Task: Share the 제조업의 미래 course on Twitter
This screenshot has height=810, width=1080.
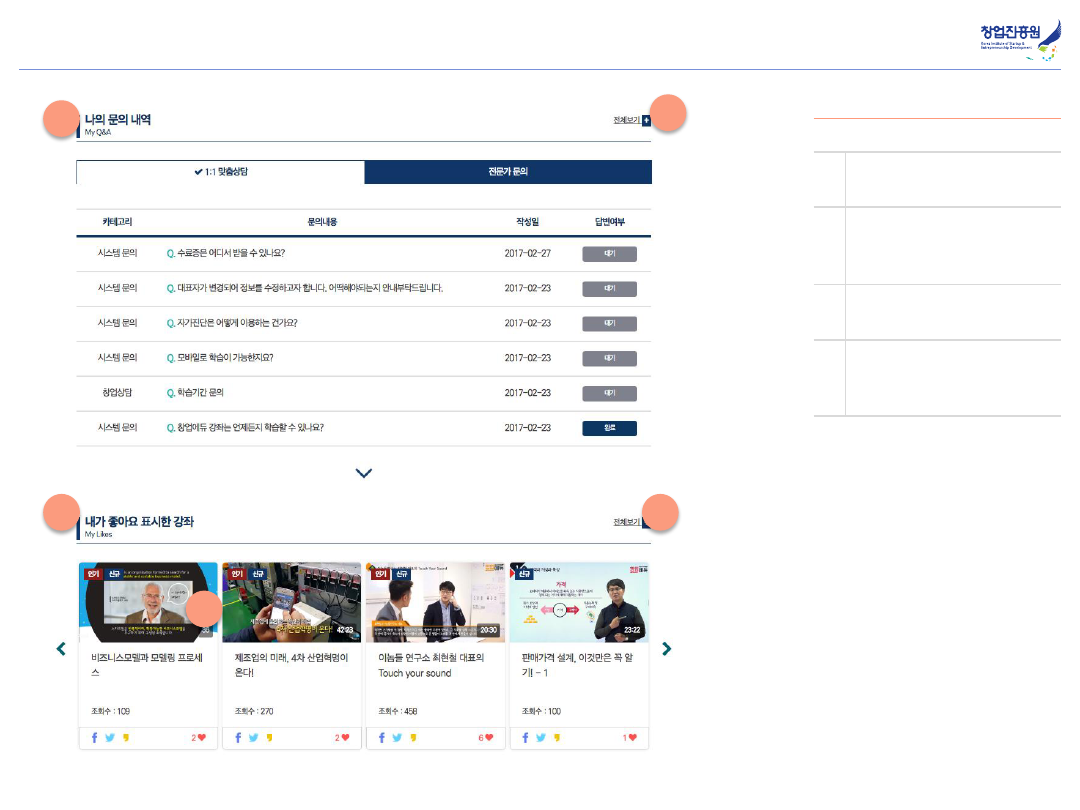Action: point(253,738)
